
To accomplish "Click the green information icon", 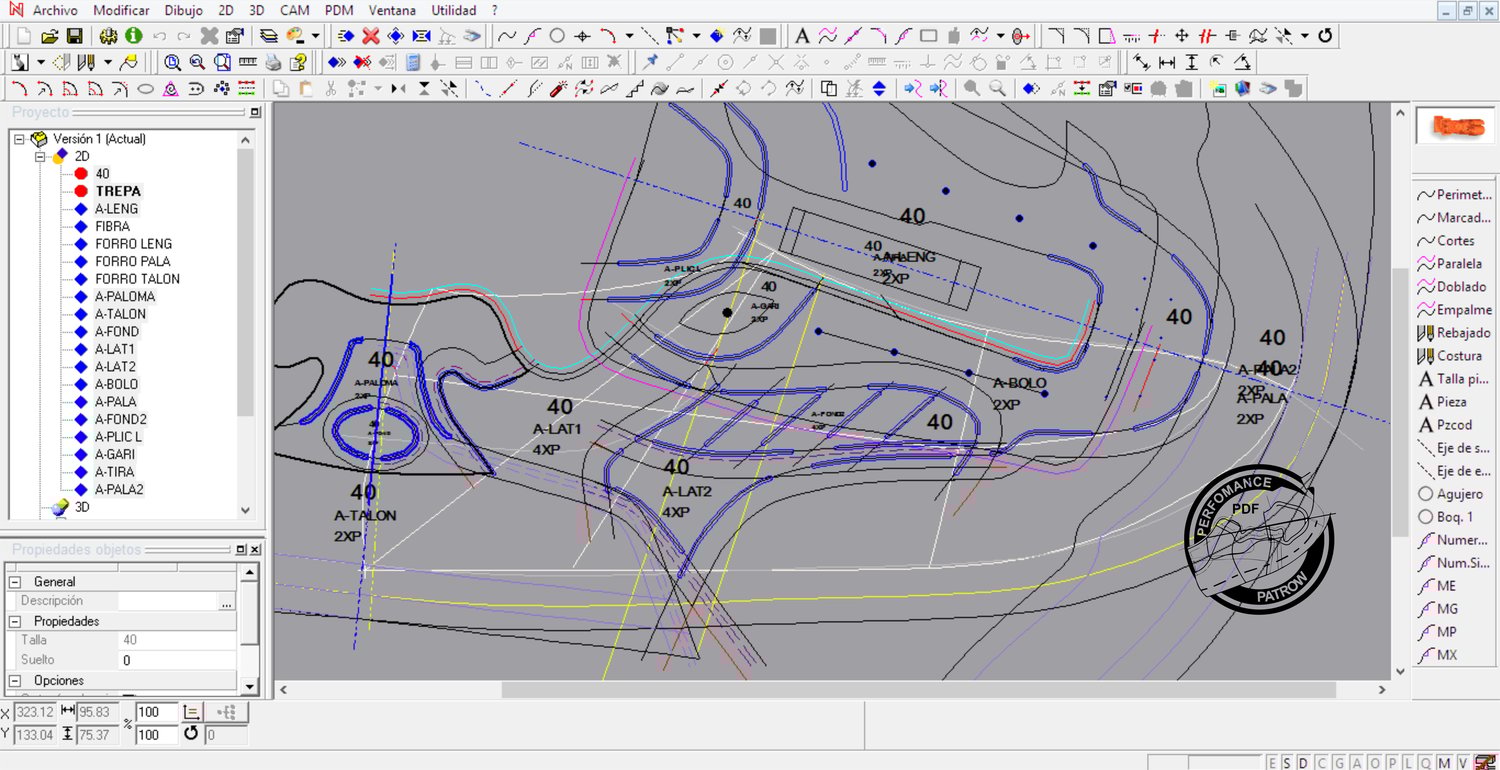I will point(133,36).
